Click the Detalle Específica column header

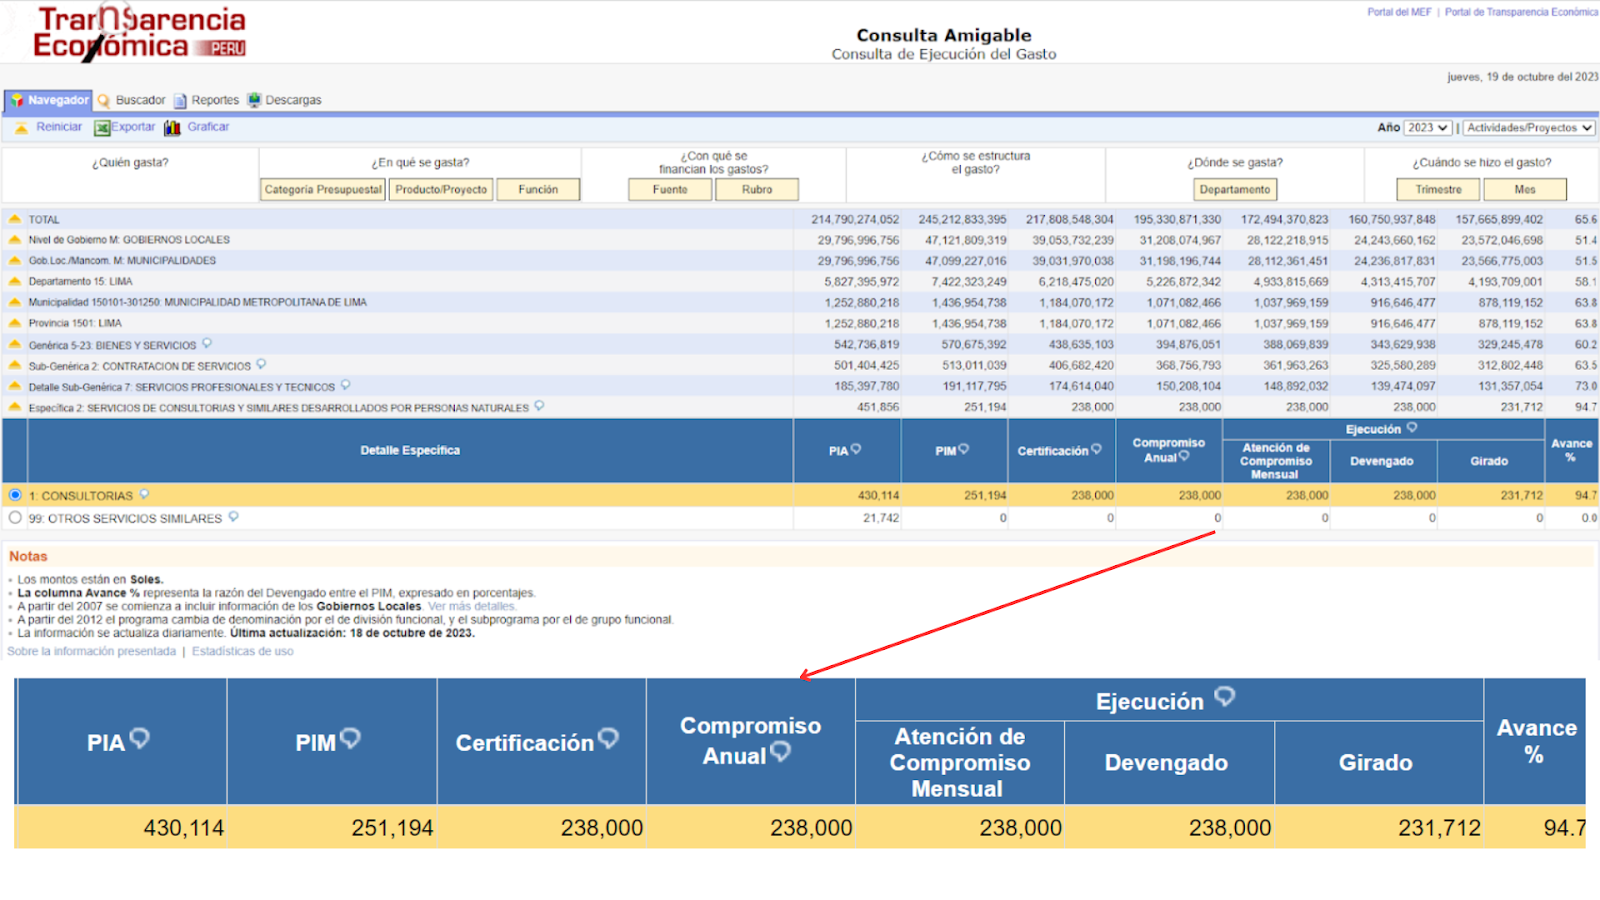410,451
